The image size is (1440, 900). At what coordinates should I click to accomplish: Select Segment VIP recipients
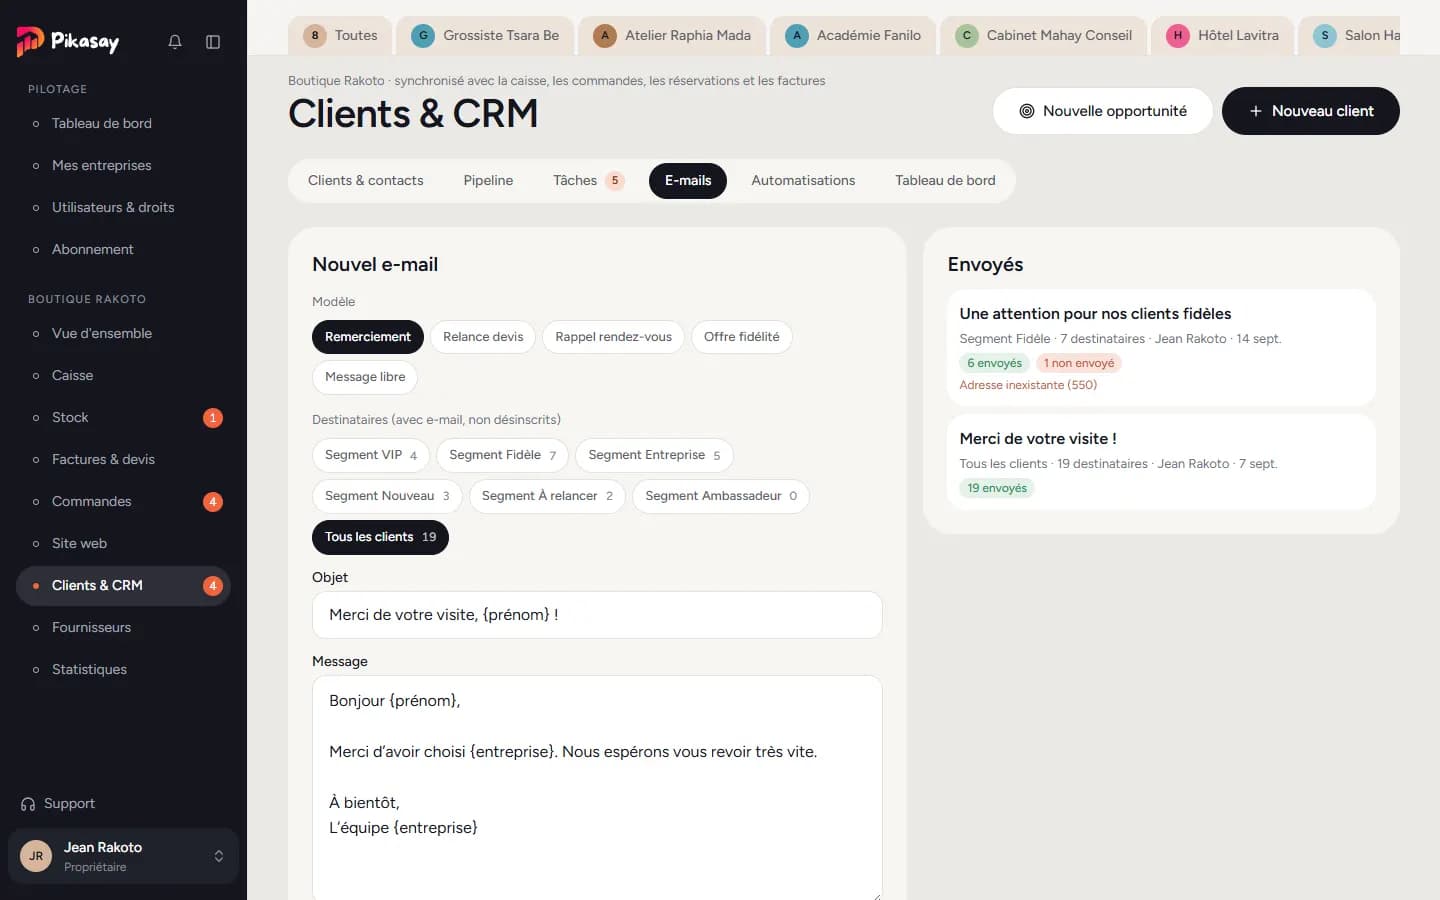[371, 455]
